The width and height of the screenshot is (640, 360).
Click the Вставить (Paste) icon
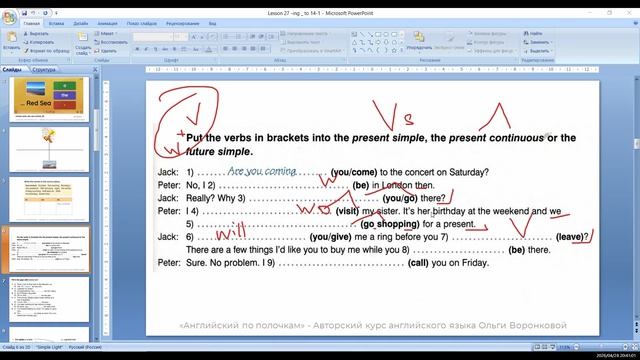tap(11, 42)
